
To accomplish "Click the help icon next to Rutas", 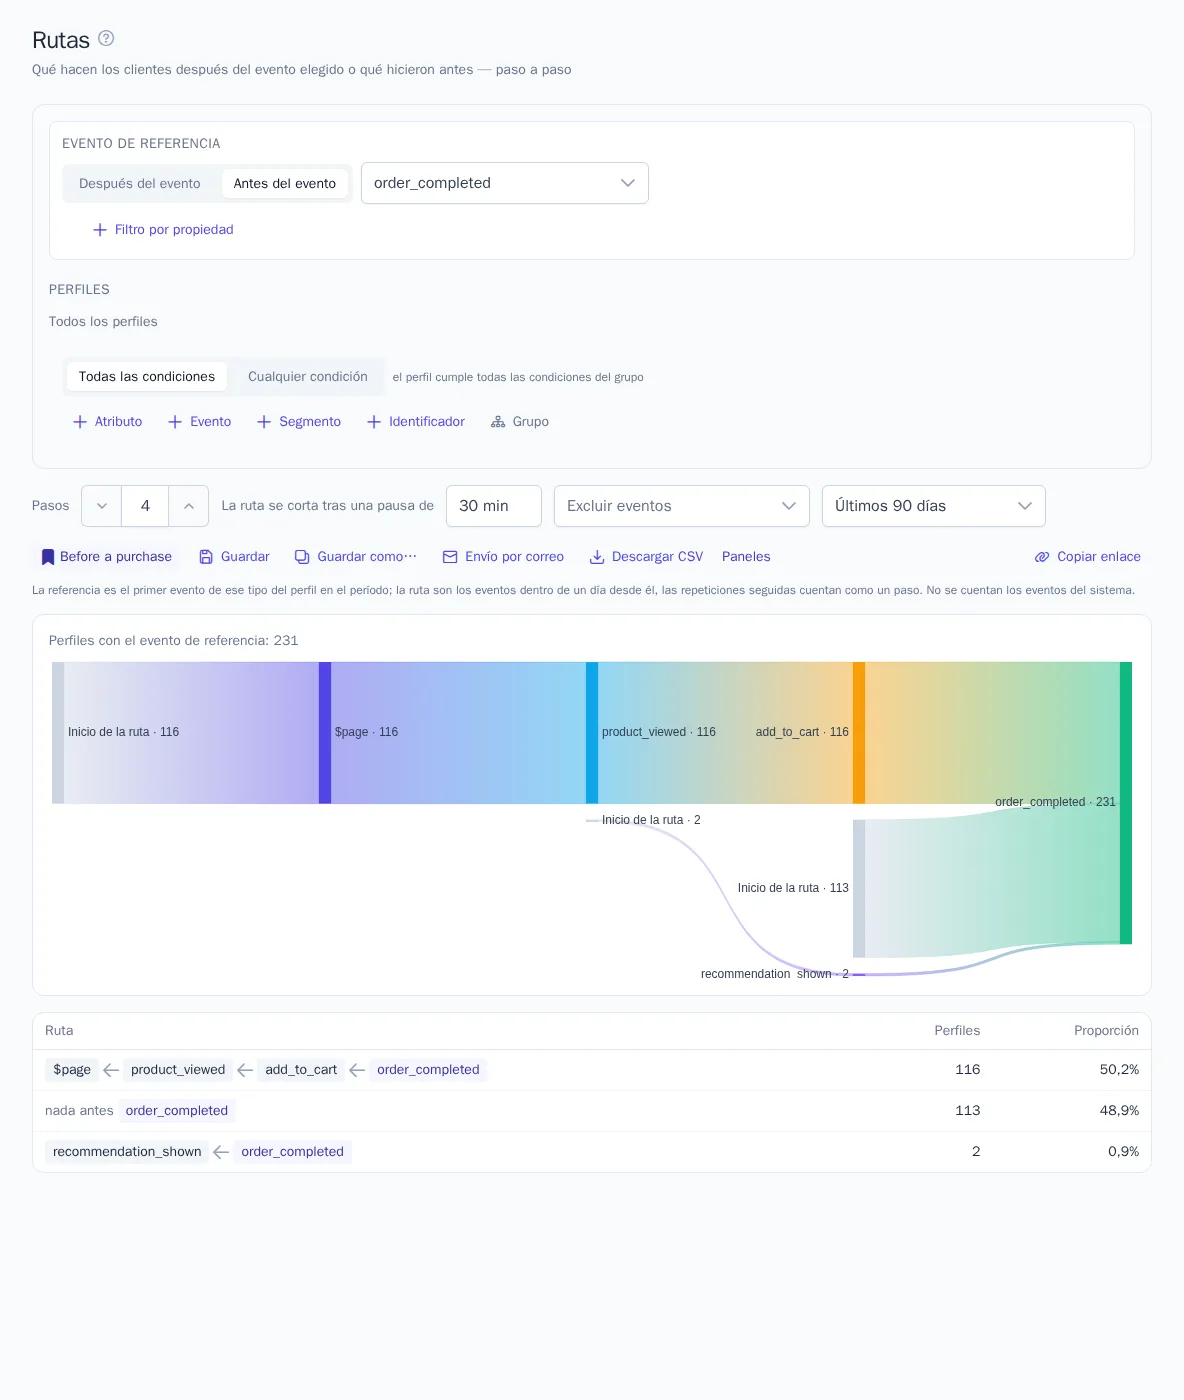I will tap(106, 38).
